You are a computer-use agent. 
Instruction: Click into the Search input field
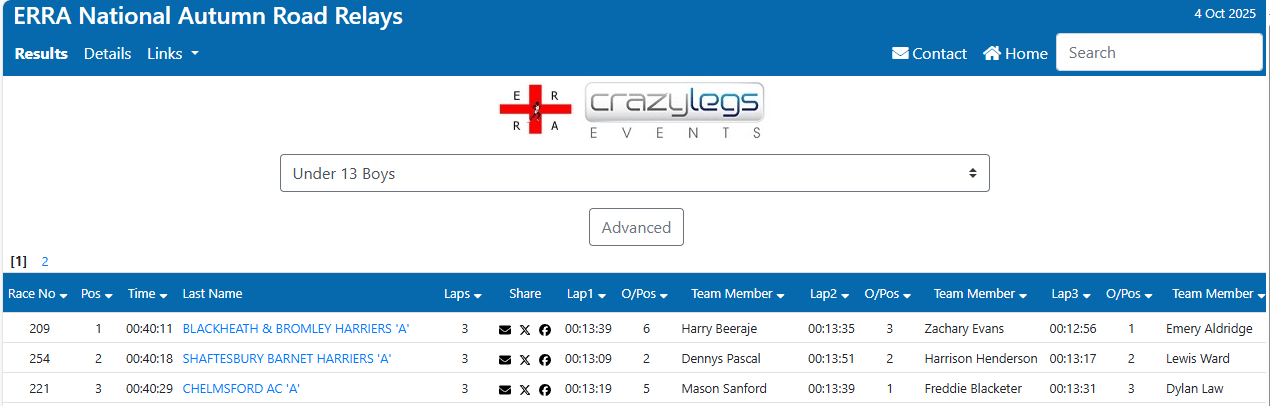(x=1158, y=53)
